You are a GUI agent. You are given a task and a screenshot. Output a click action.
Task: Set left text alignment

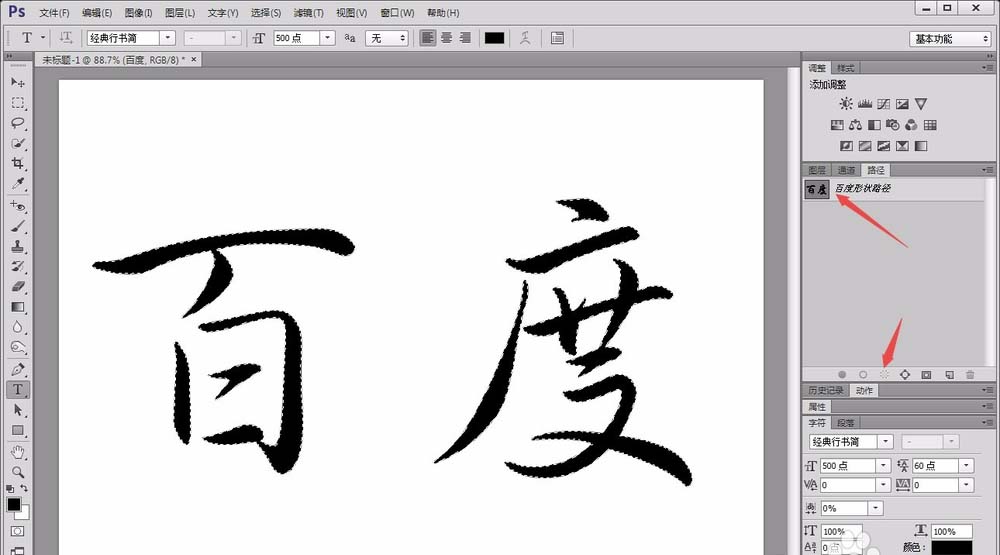(427, 38)
